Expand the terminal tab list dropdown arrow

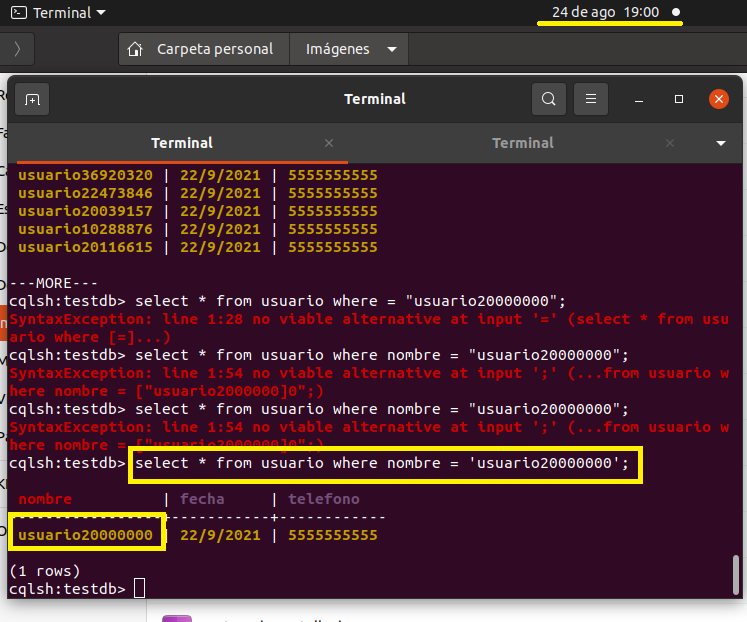721,143
